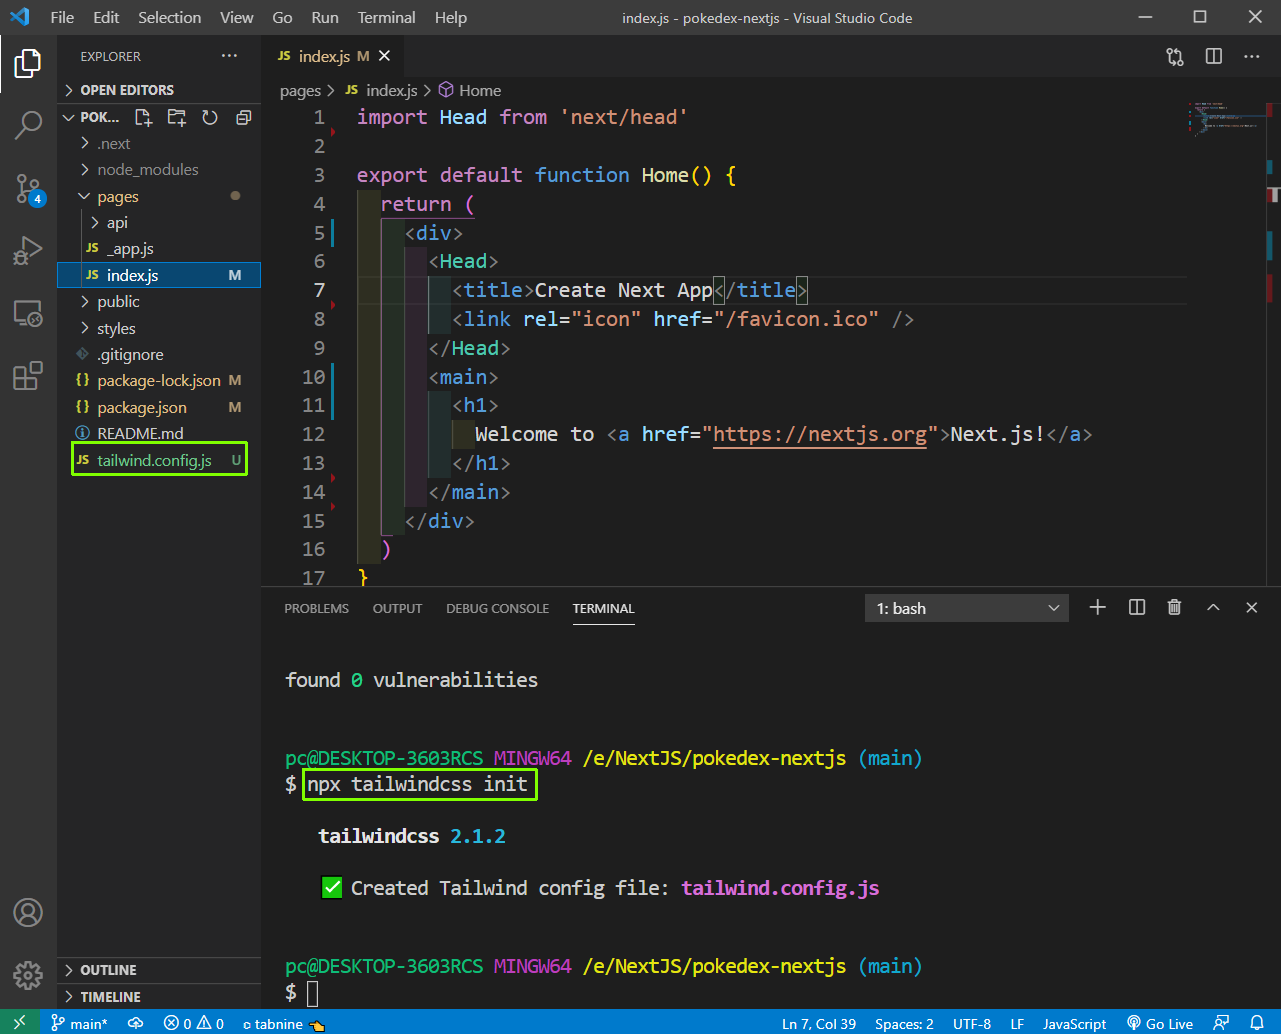Click the feedback icon in status bar

(1220, 1023)
